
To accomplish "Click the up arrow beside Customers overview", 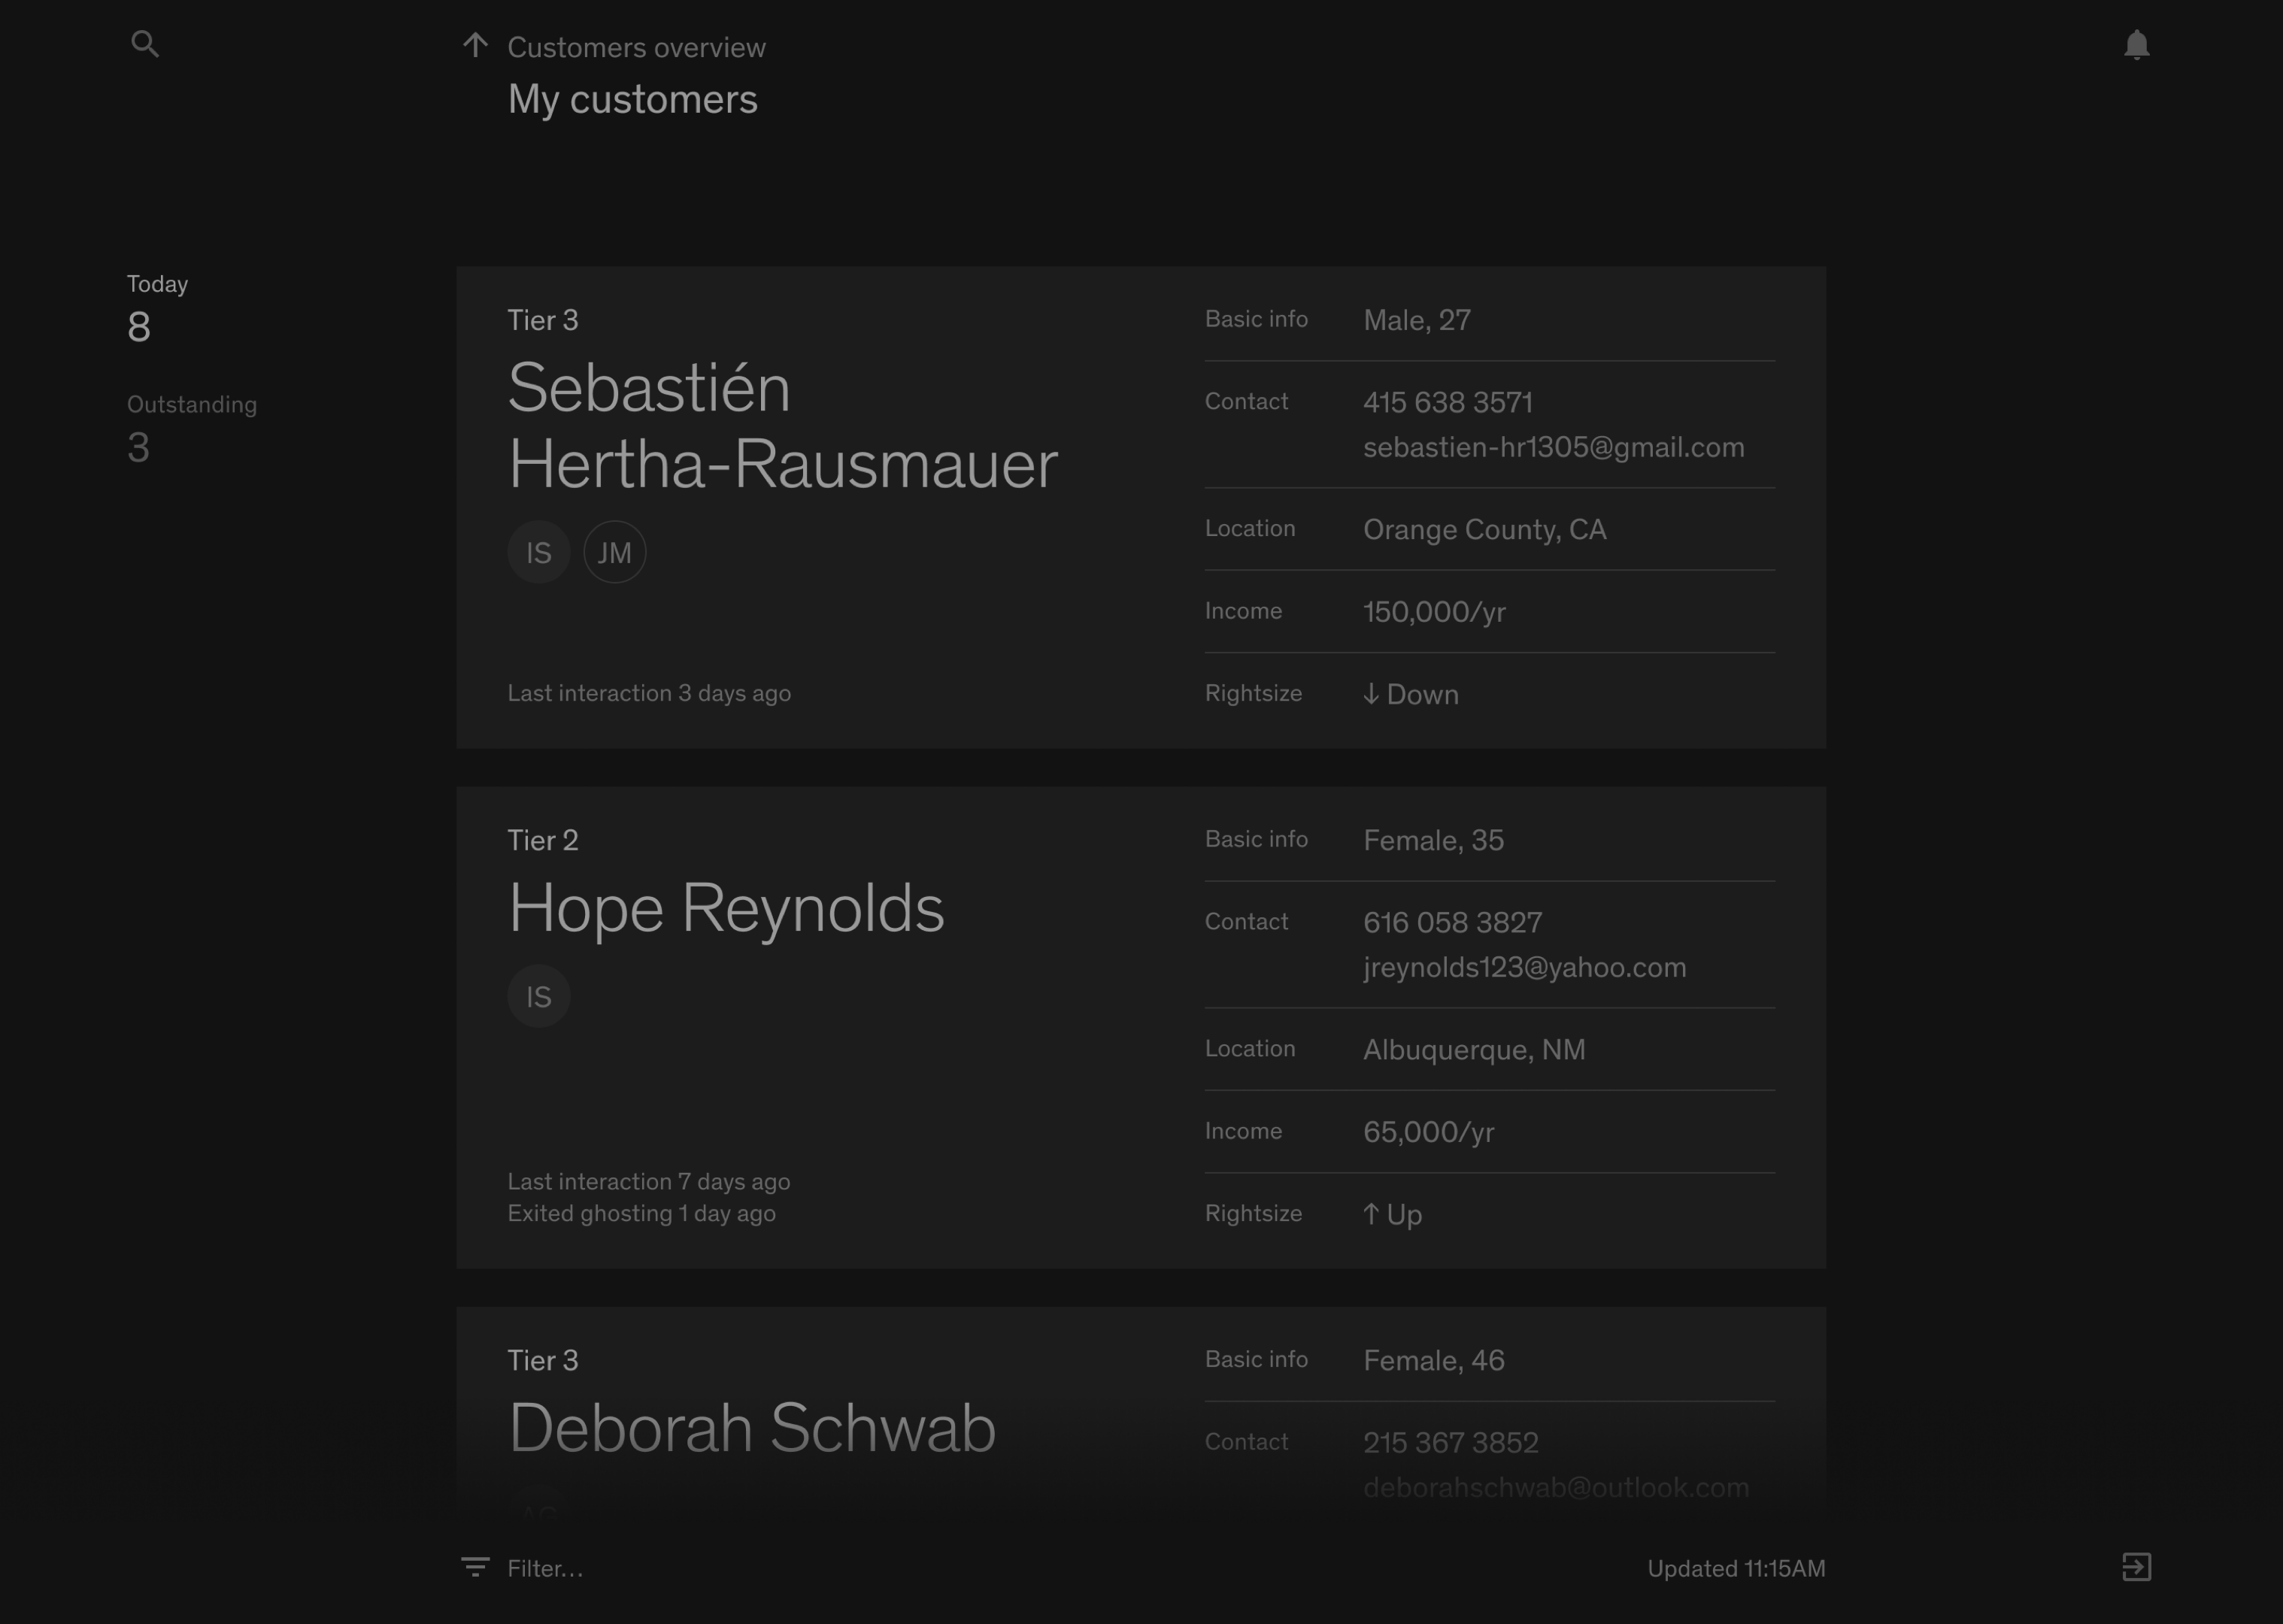I will click(x=475, y=45).
